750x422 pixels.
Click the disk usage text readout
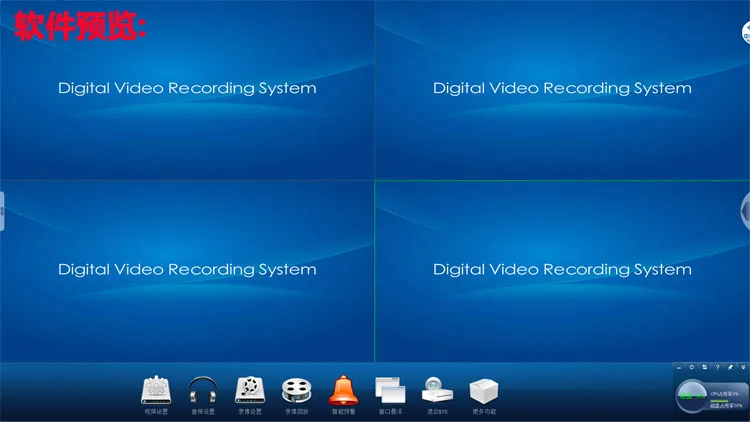(726, 406)
